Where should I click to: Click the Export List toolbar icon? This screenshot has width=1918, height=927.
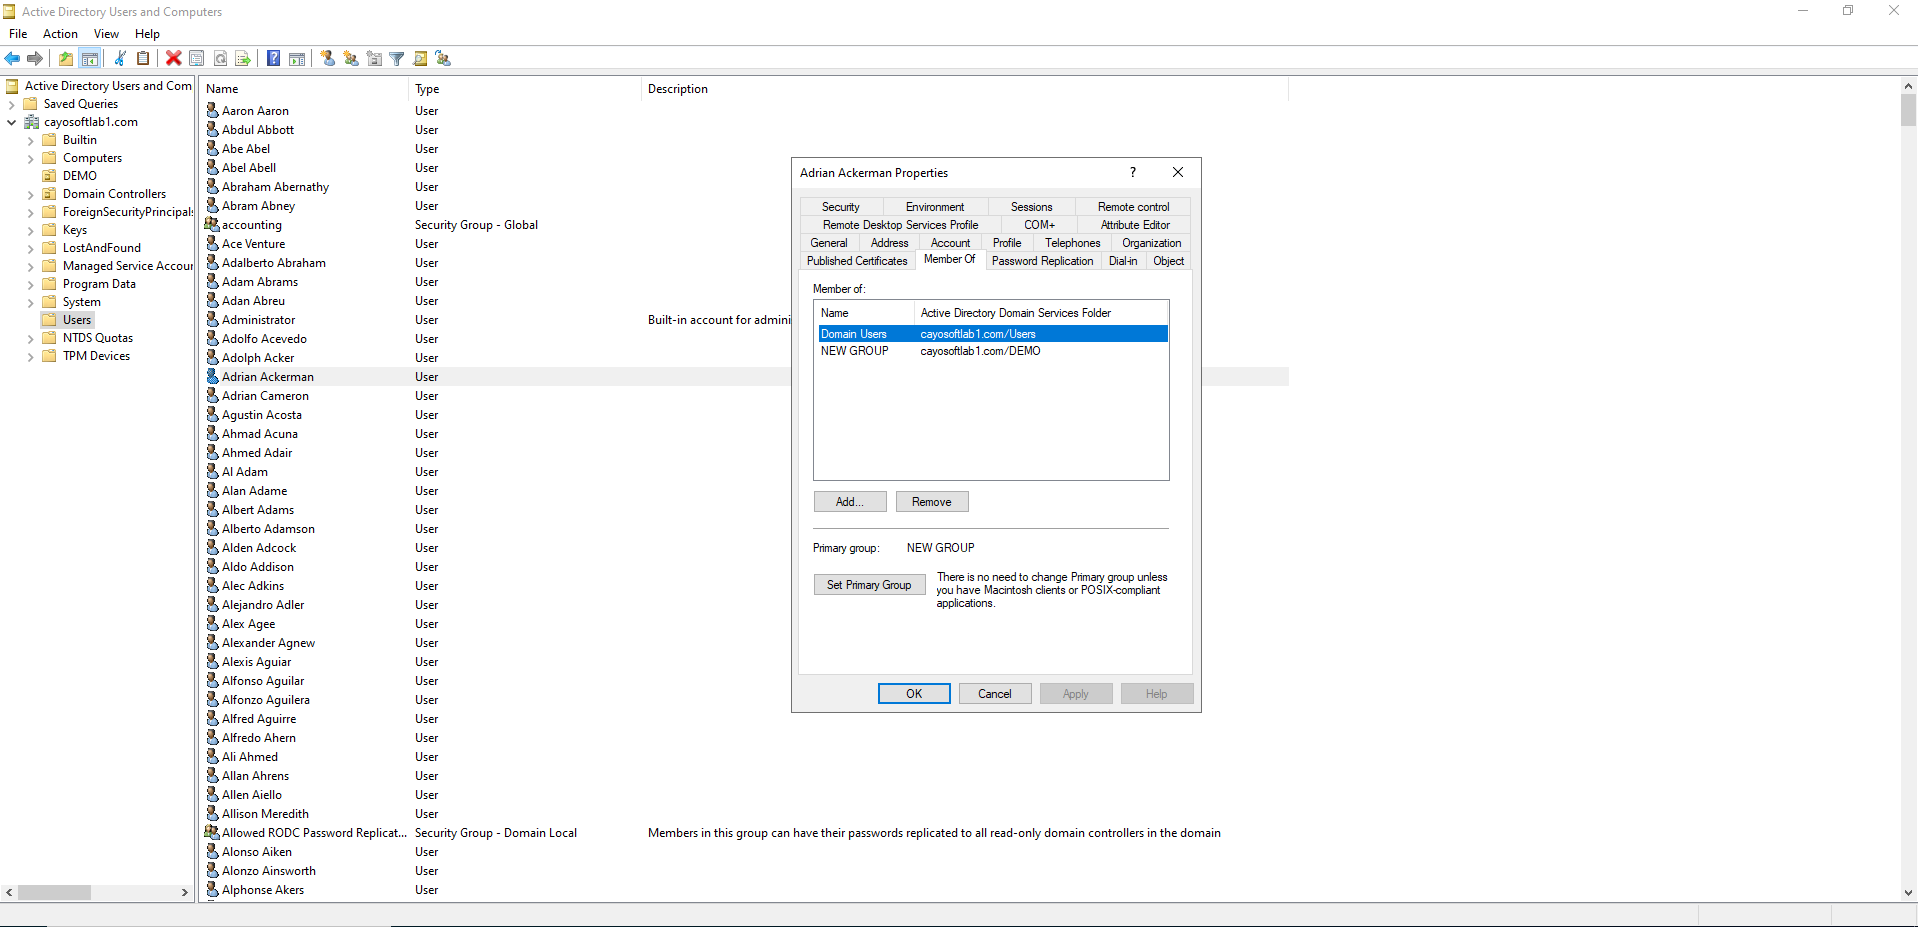(243, 58)
